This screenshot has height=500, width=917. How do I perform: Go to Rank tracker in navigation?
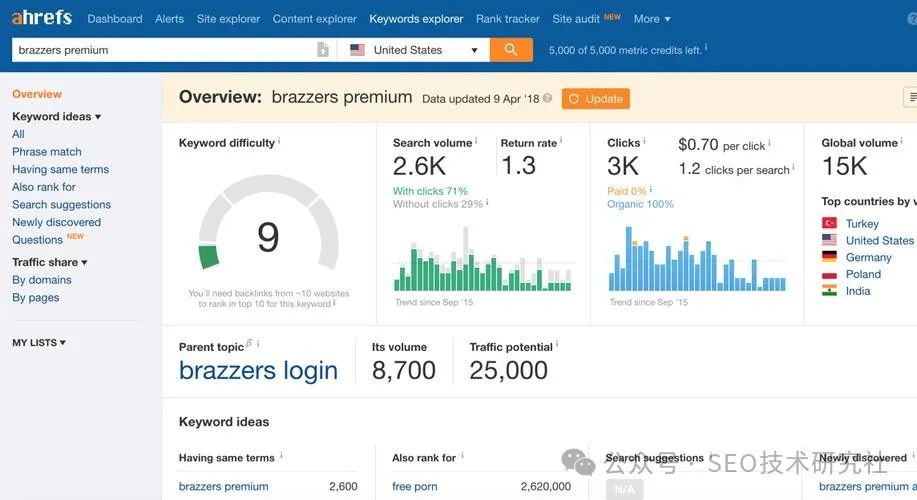click(x=507, y=18)
